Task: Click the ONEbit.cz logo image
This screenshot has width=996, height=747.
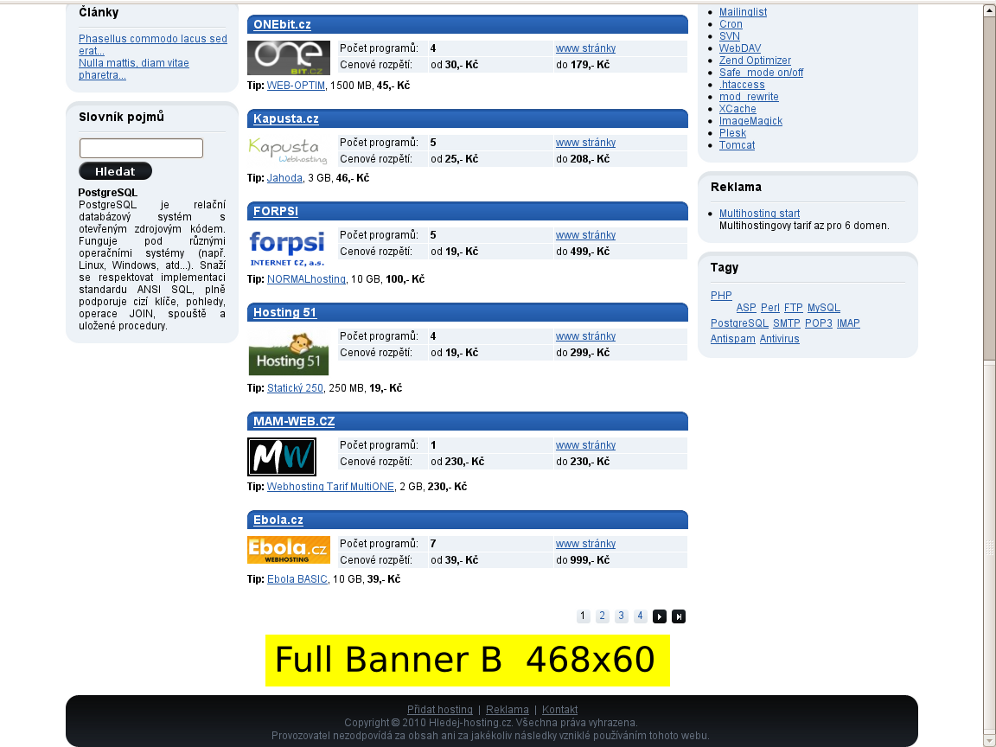Action: (x=288, y=58)
